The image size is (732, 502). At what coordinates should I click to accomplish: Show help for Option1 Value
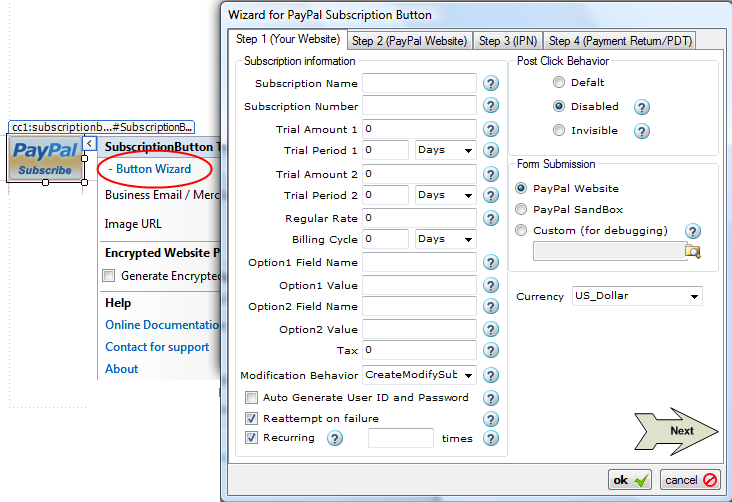pos(491,285)
